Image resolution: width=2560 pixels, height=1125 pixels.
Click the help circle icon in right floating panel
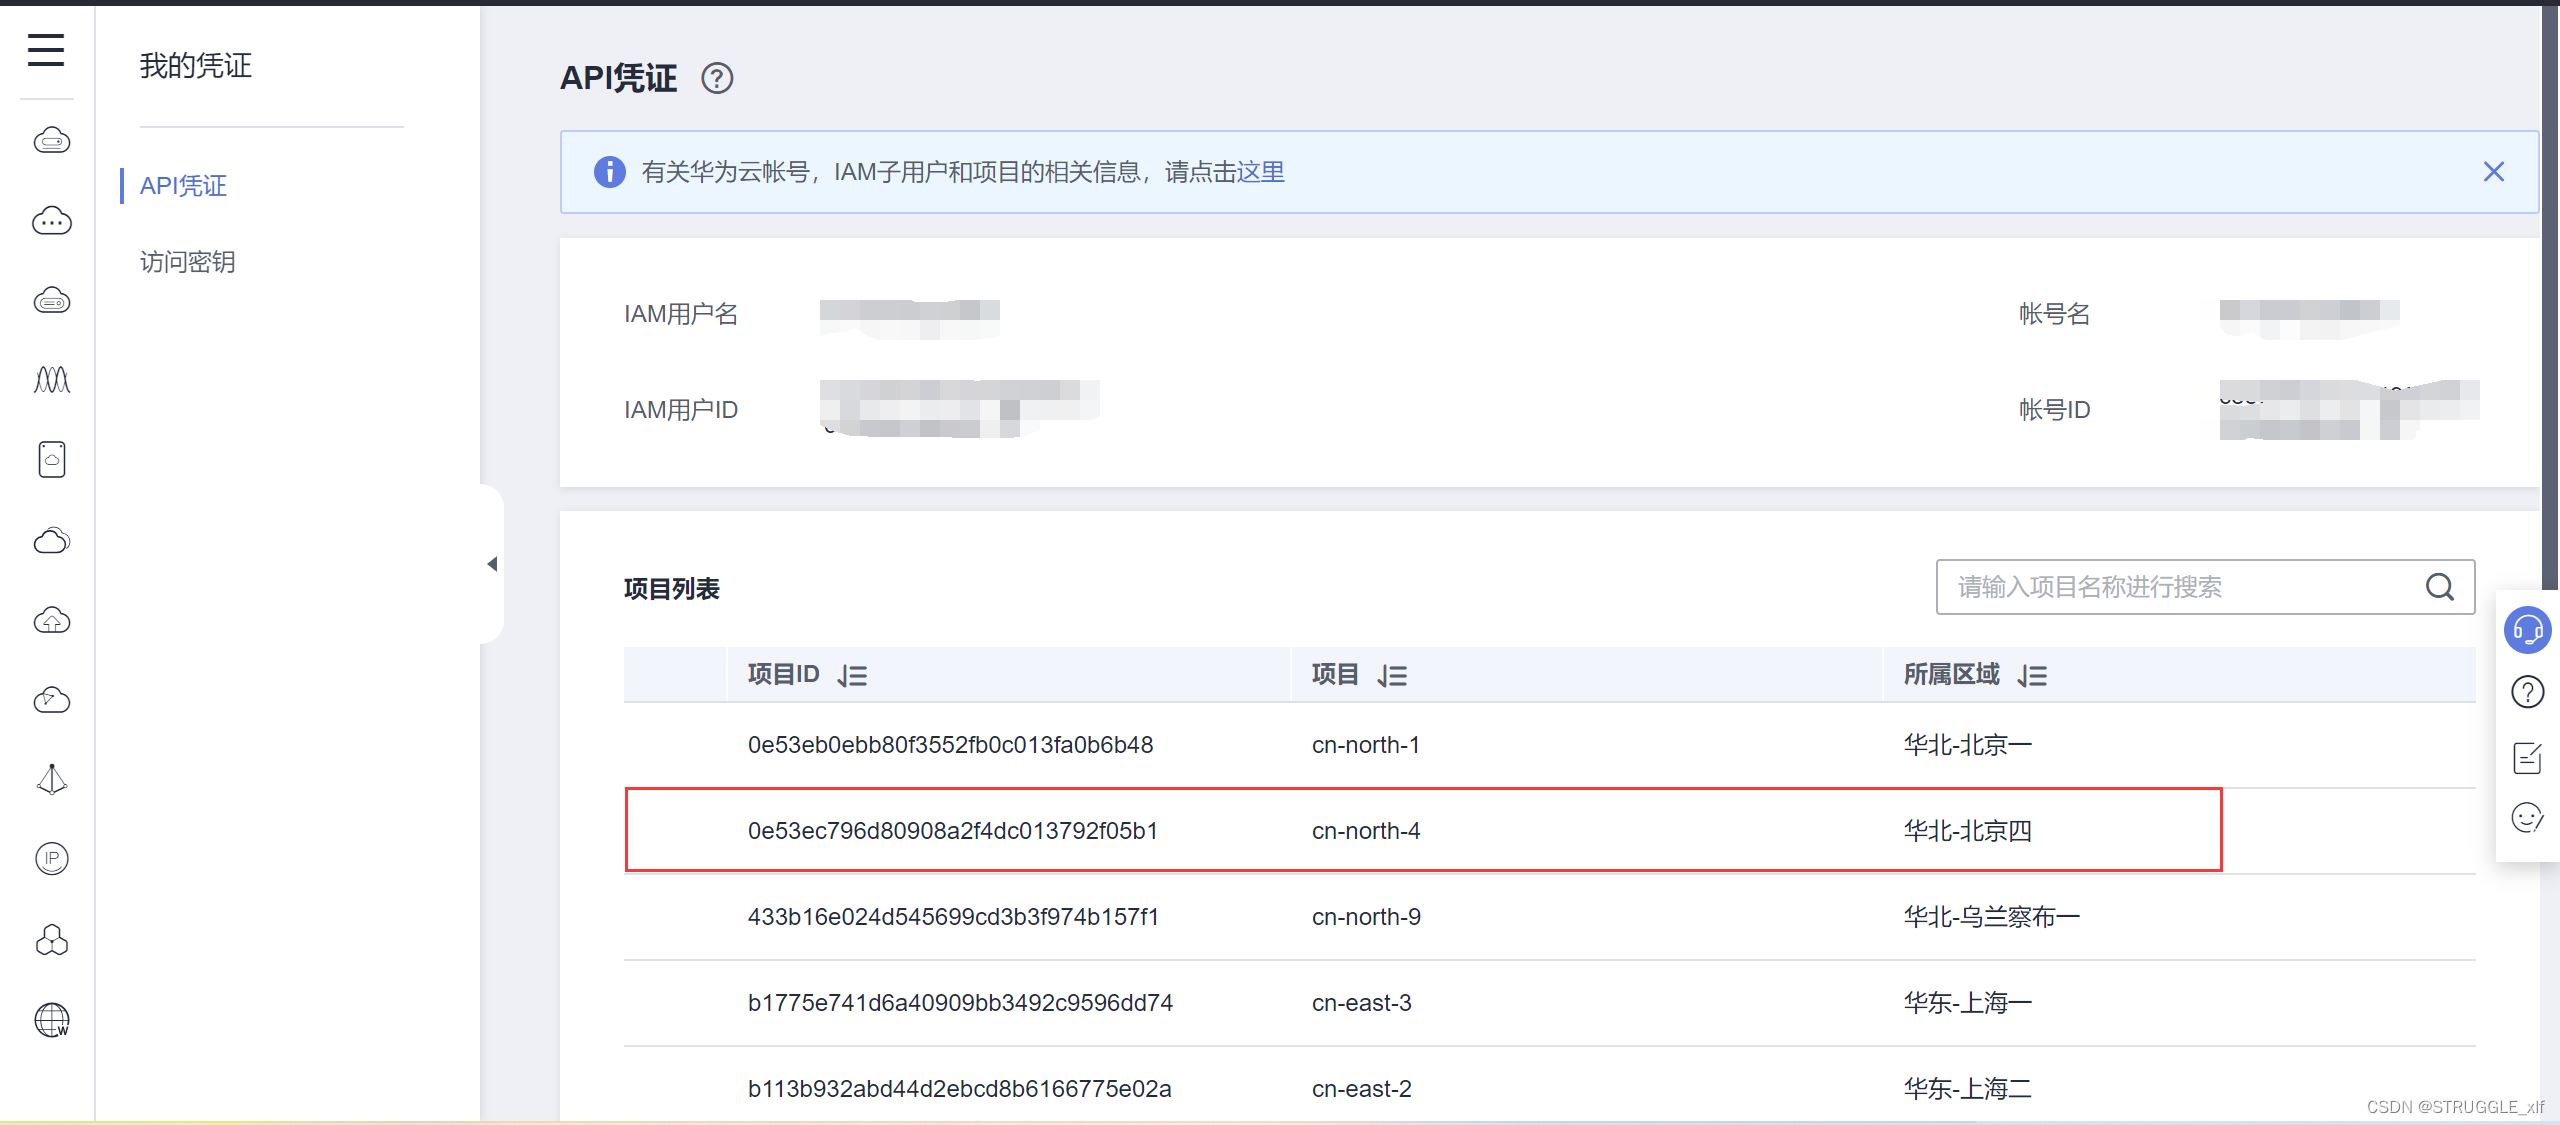2527,692
